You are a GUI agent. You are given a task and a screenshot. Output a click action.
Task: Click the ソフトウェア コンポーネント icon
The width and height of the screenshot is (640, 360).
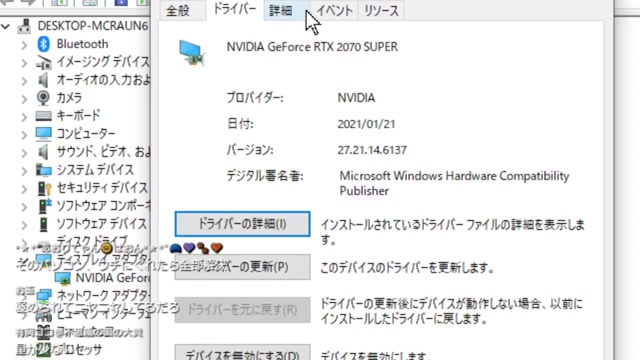(44, 206)
